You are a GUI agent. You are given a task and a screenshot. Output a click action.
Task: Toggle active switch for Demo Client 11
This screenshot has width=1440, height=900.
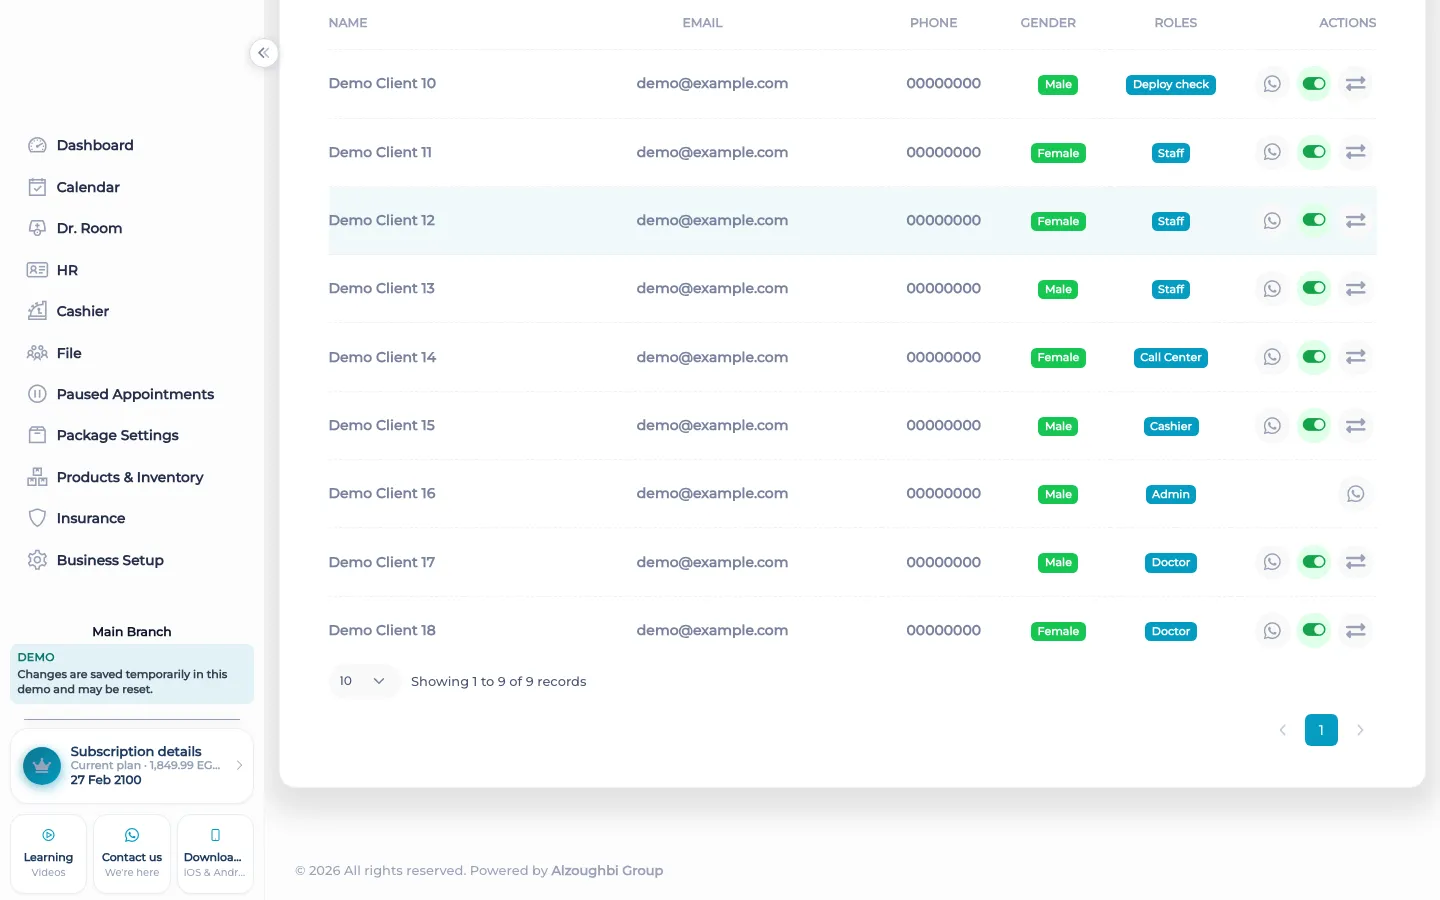point(1314,152)
